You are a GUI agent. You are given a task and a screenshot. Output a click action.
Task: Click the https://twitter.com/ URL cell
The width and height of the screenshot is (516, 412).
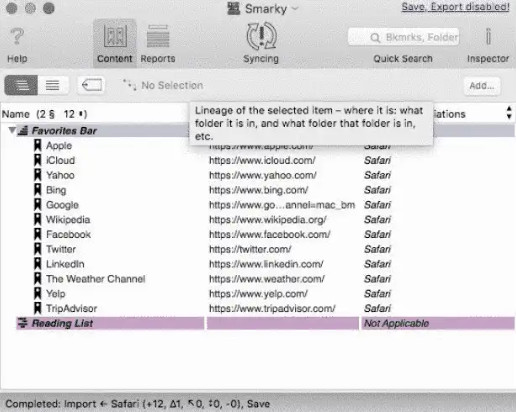(x=250, y=249)
